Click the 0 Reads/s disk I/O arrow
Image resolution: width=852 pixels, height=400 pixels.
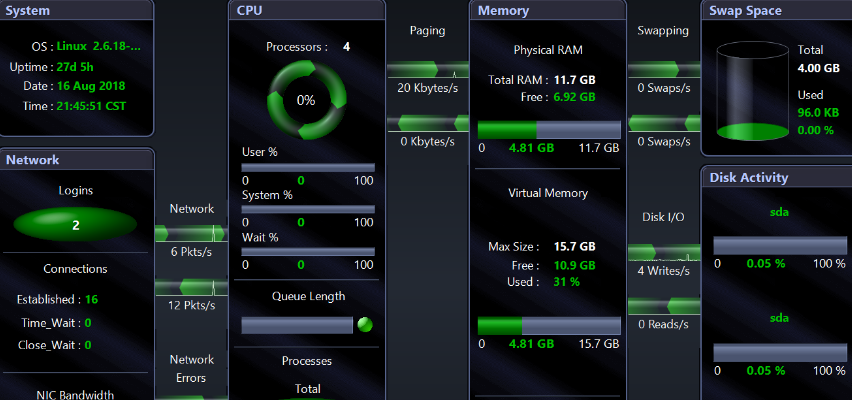pos(663,305)
